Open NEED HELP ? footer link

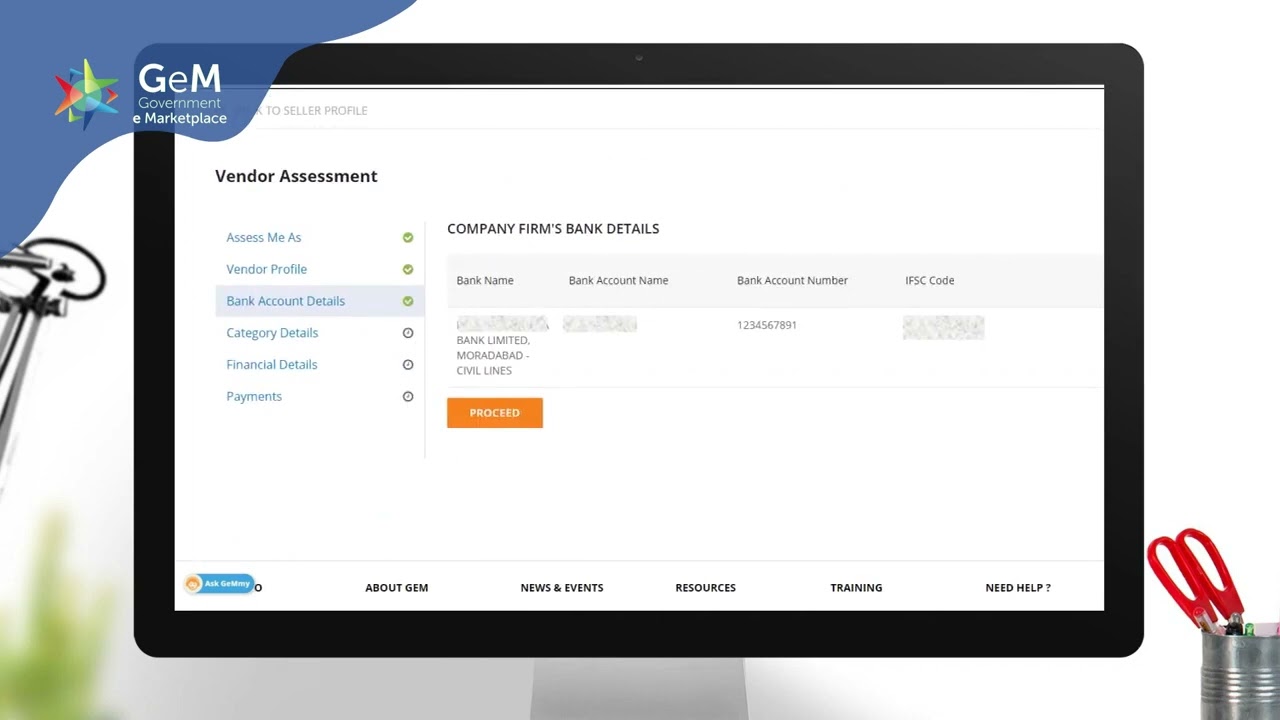1018,588
